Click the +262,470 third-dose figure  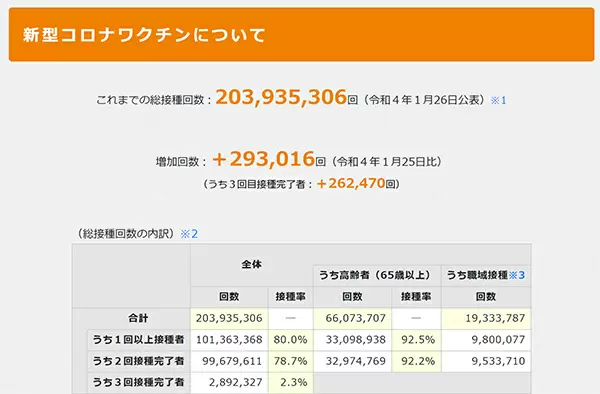(351, 184)
